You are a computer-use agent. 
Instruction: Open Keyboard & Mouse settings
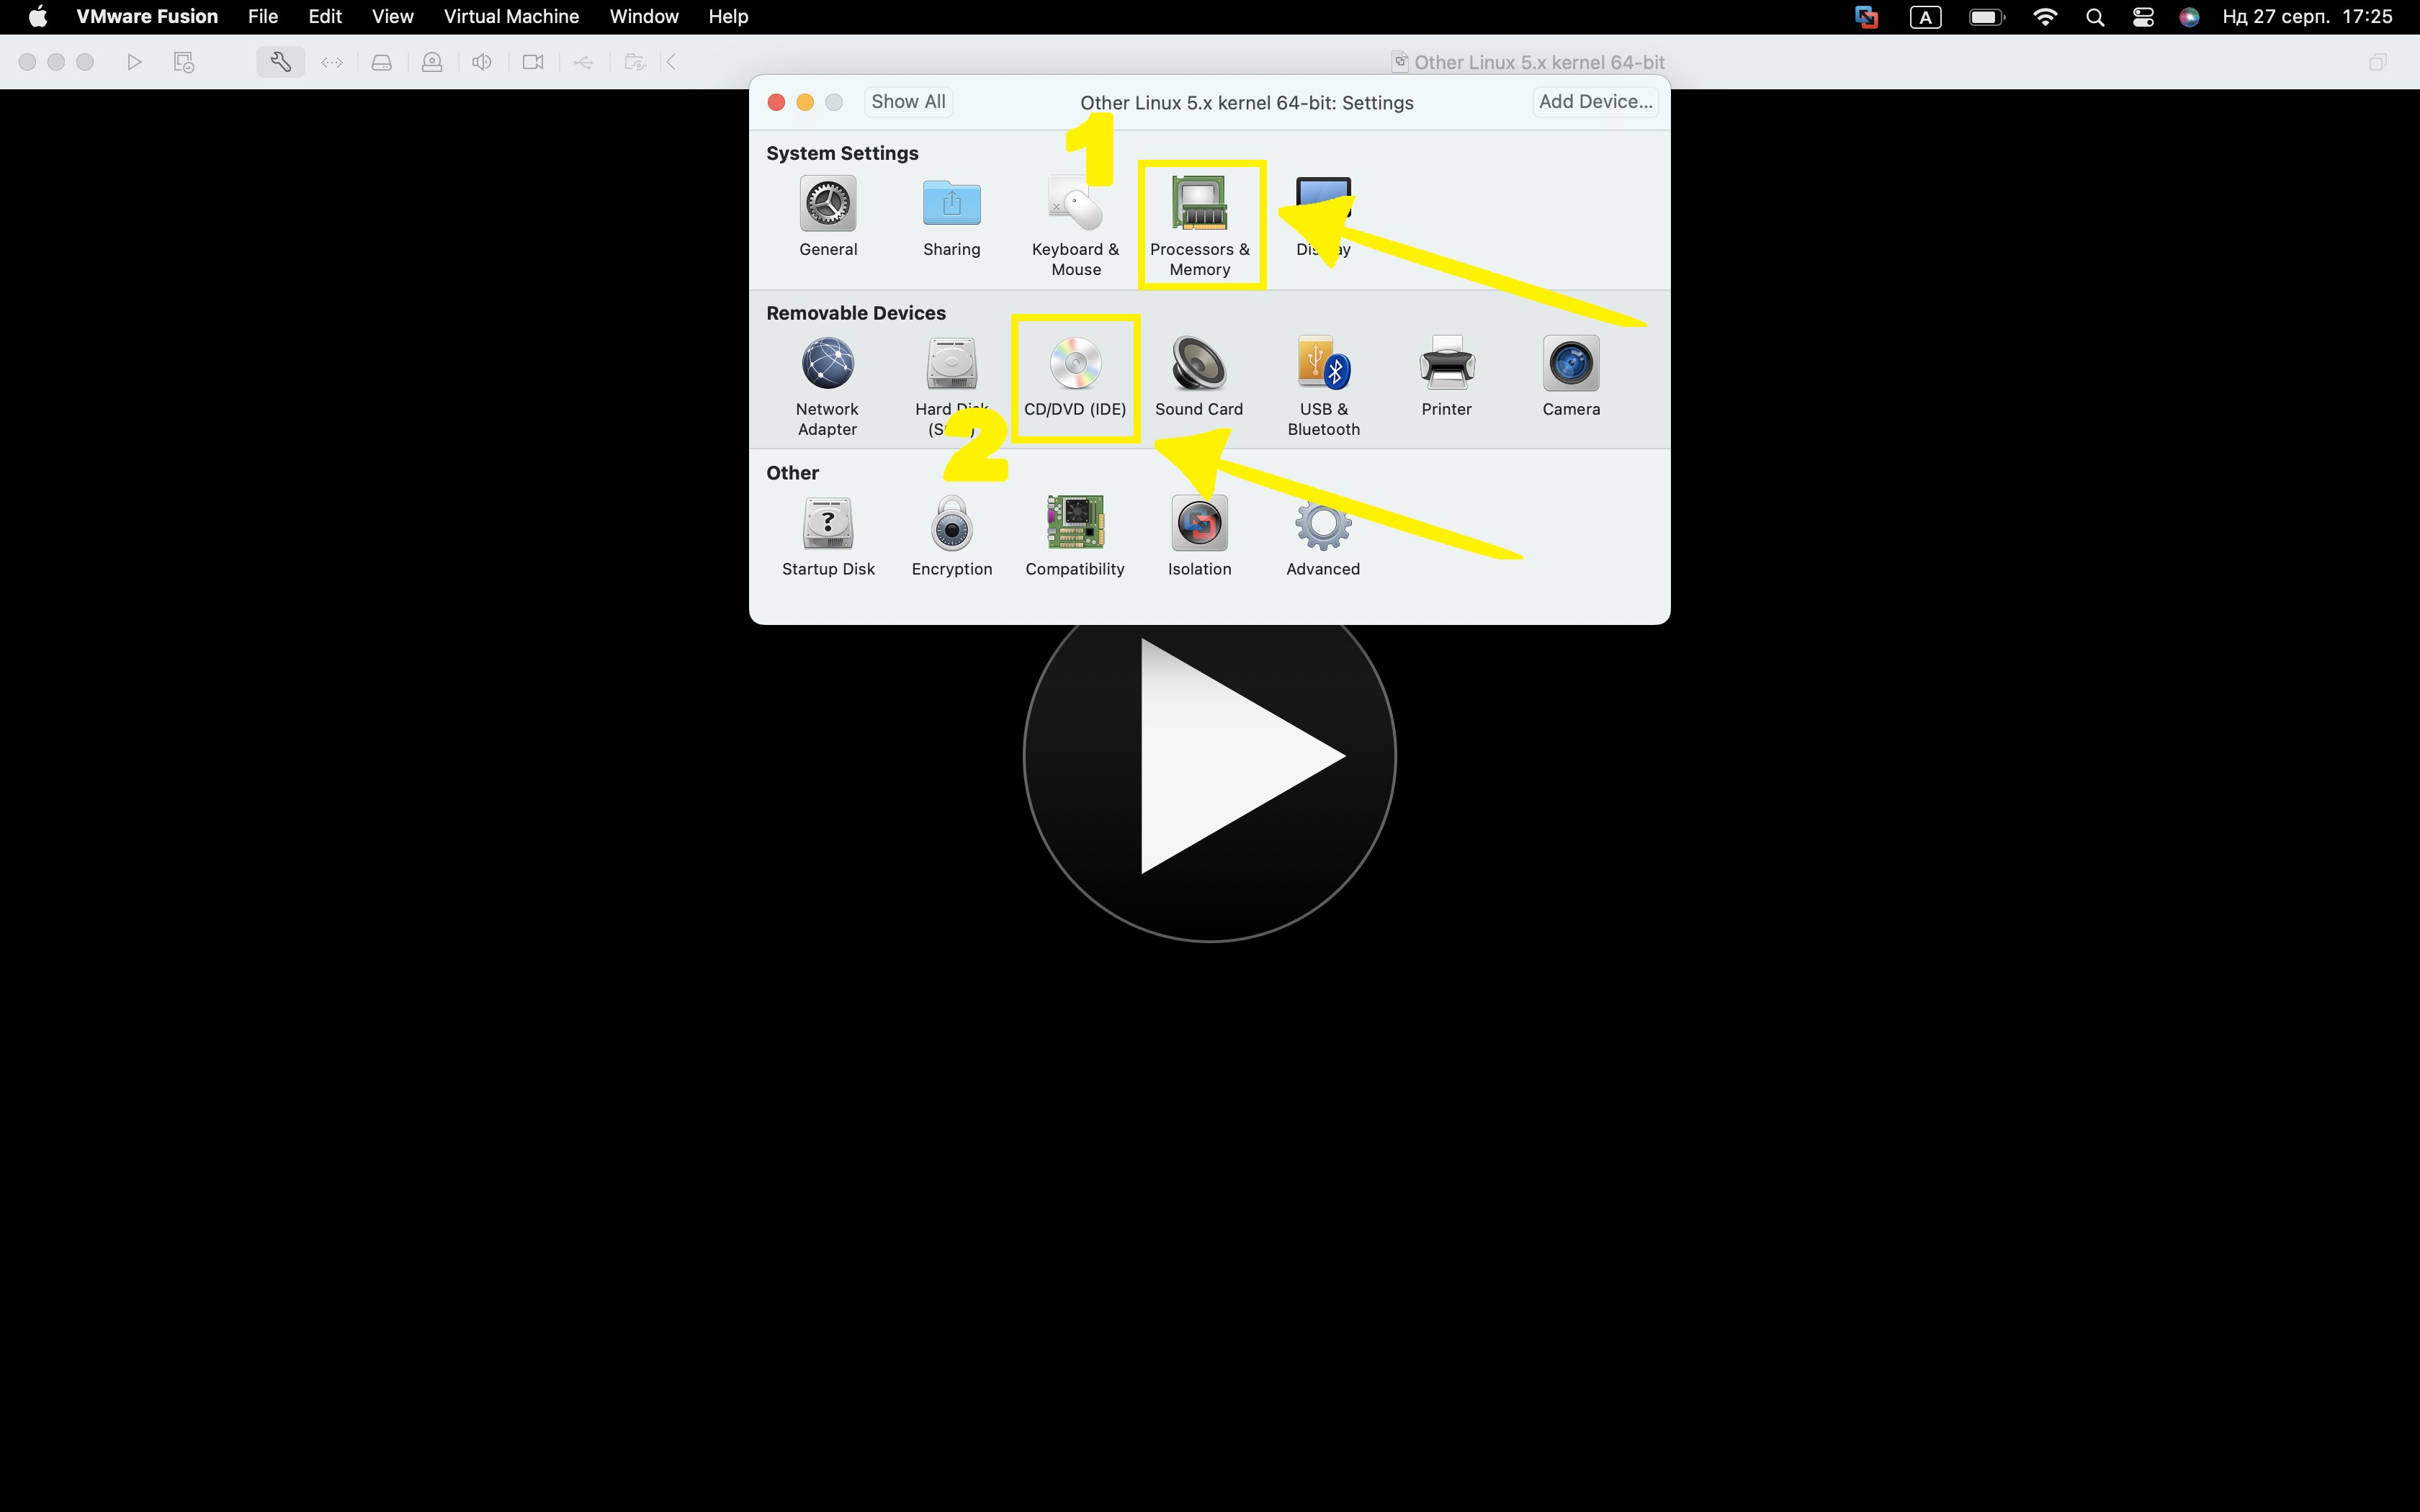pos(1075,227)
